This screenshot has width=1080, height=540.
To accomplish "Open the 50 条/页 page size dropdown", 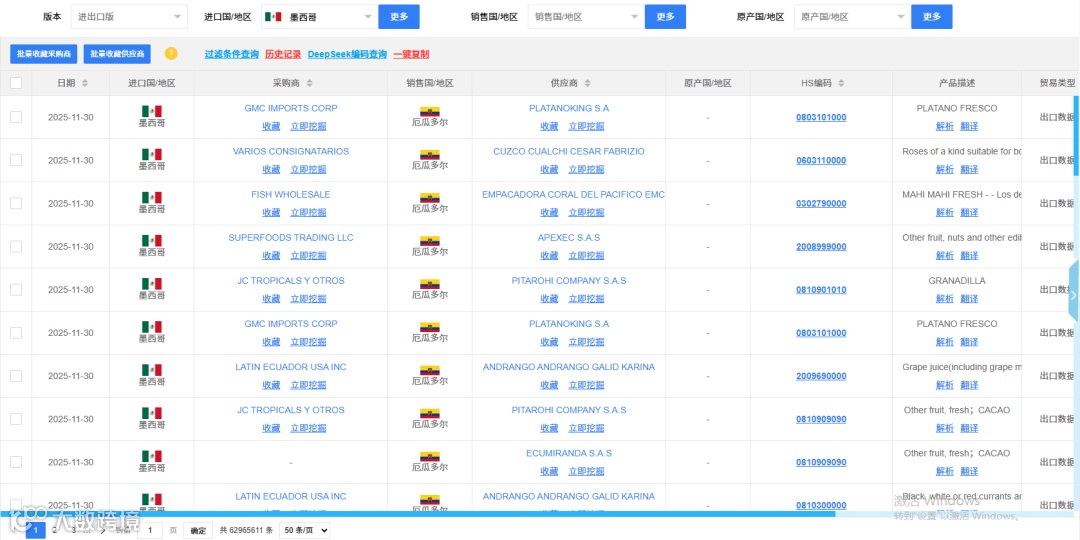I will click(x=304, y=530).
